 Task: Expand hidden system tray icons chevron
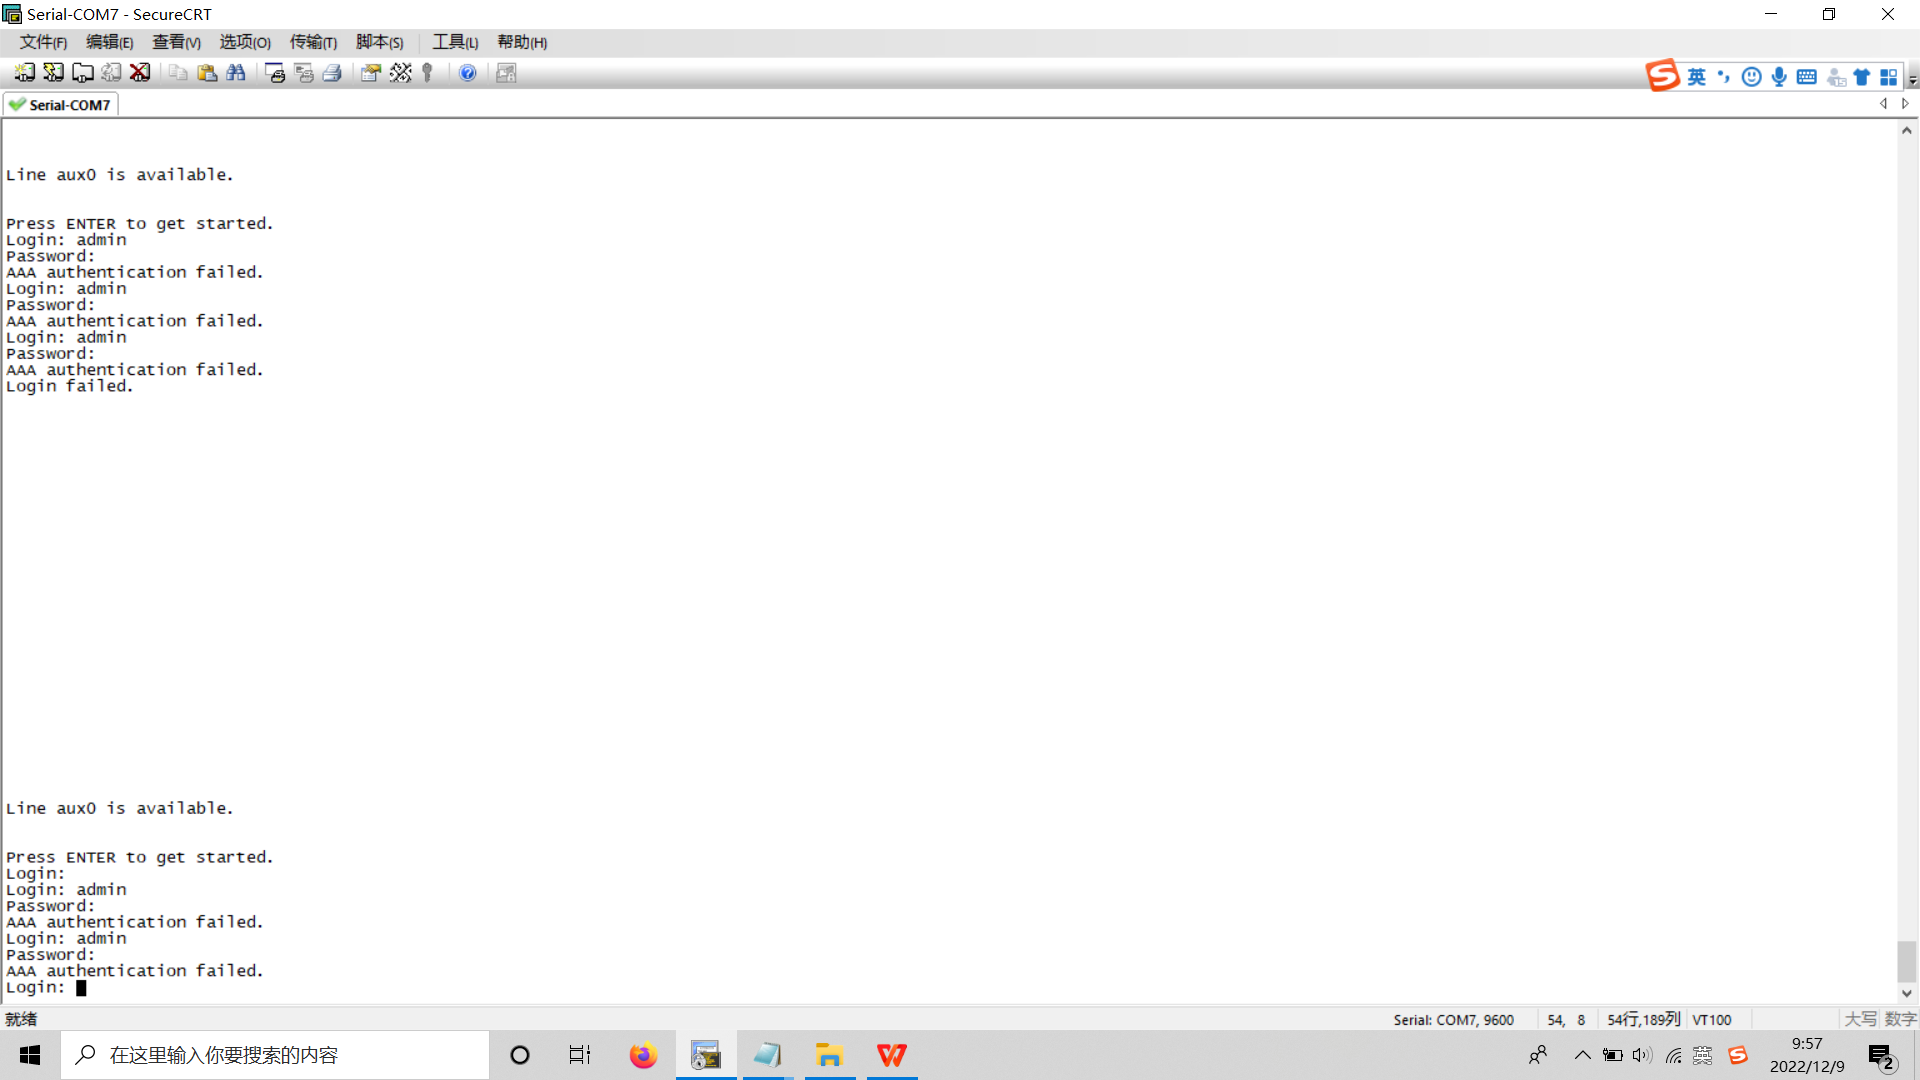tap(1582, 1055)
